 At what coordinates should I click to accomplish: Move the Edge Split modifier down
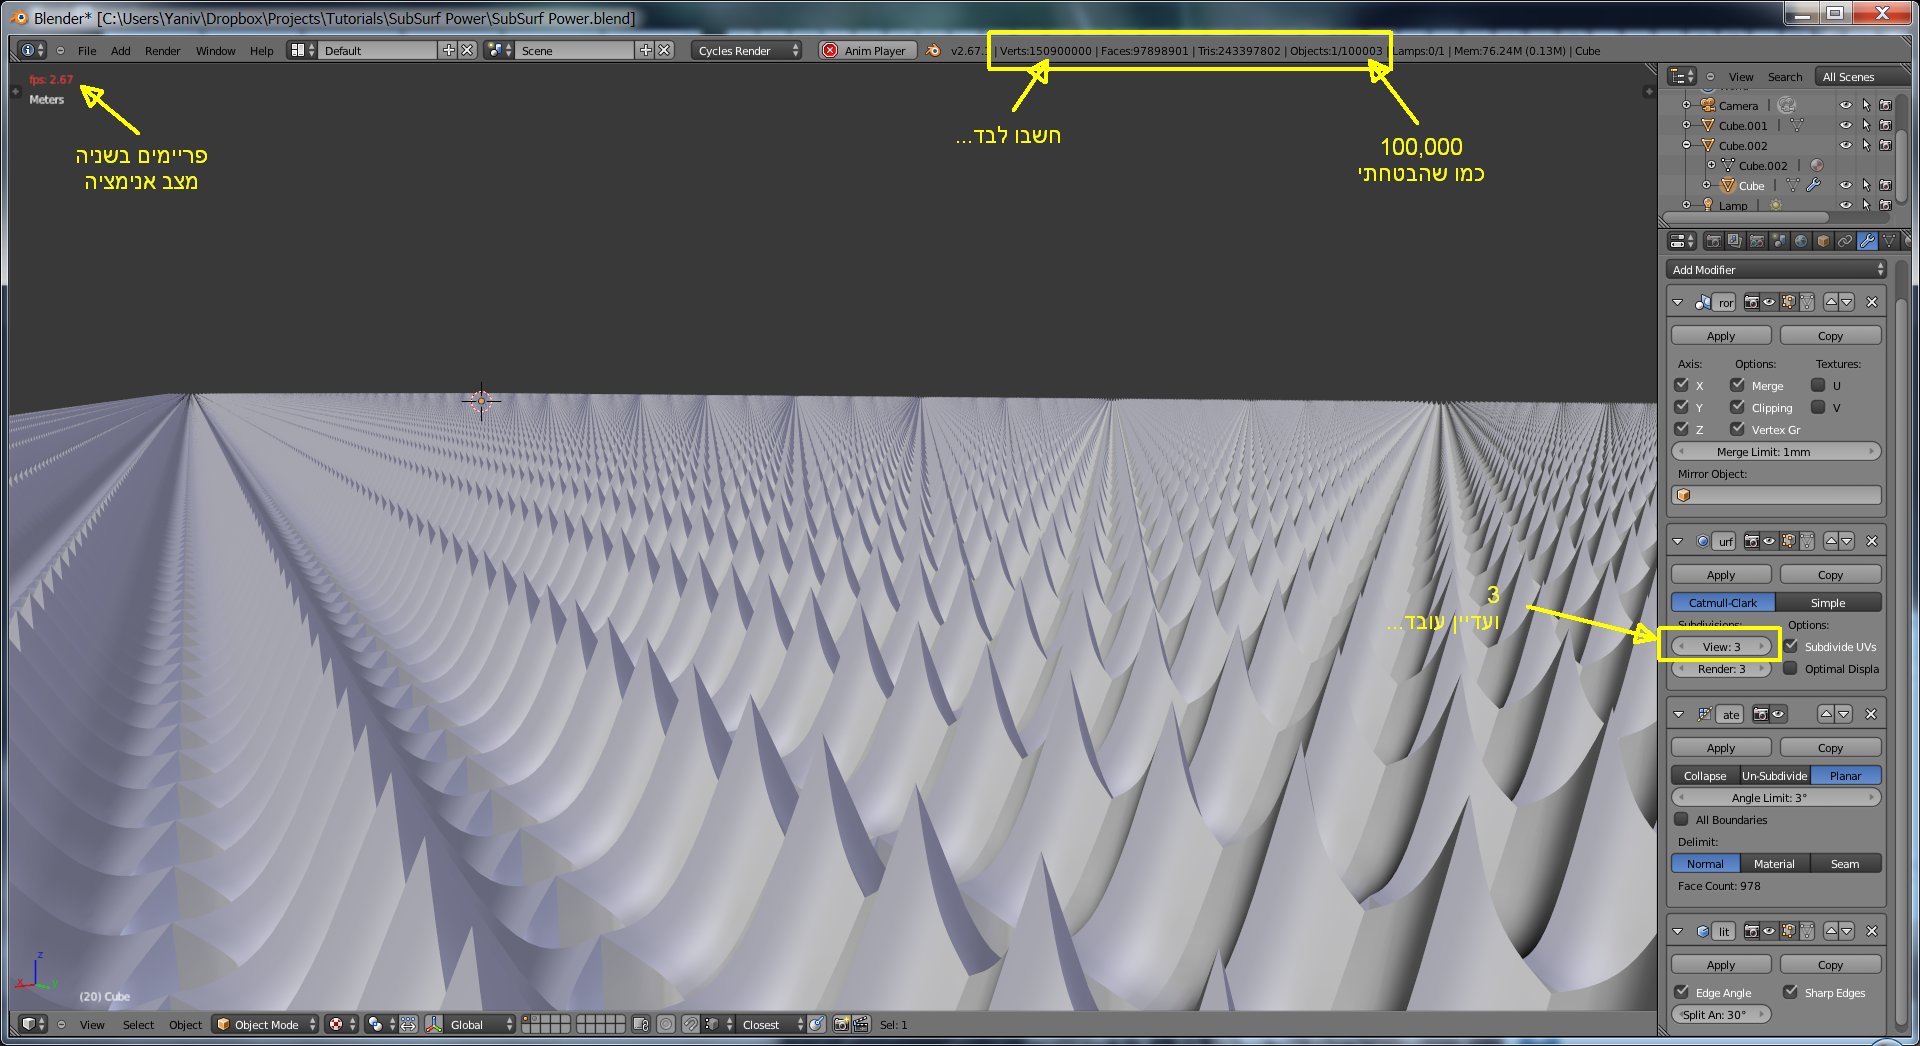click(x=1847, y=931)
